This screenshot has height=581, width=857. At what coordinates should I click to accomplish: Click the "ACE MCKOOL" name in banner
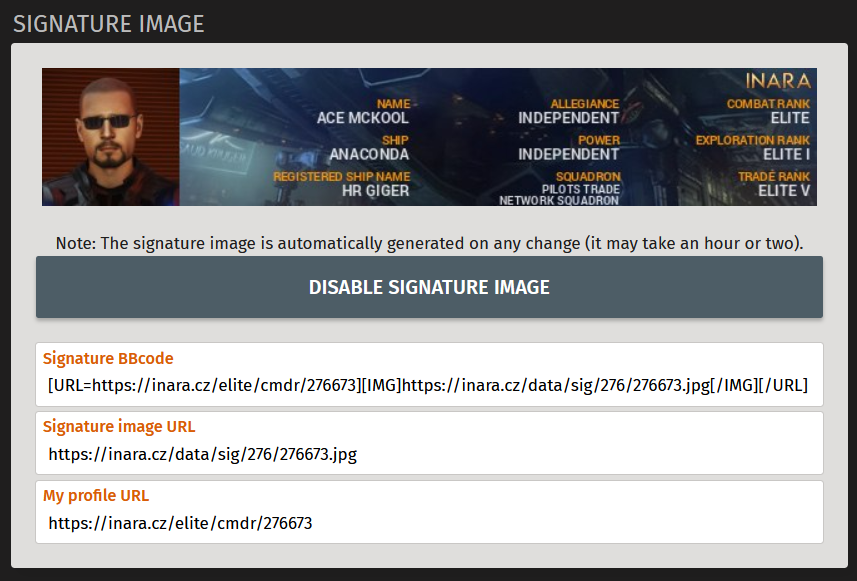362,118
